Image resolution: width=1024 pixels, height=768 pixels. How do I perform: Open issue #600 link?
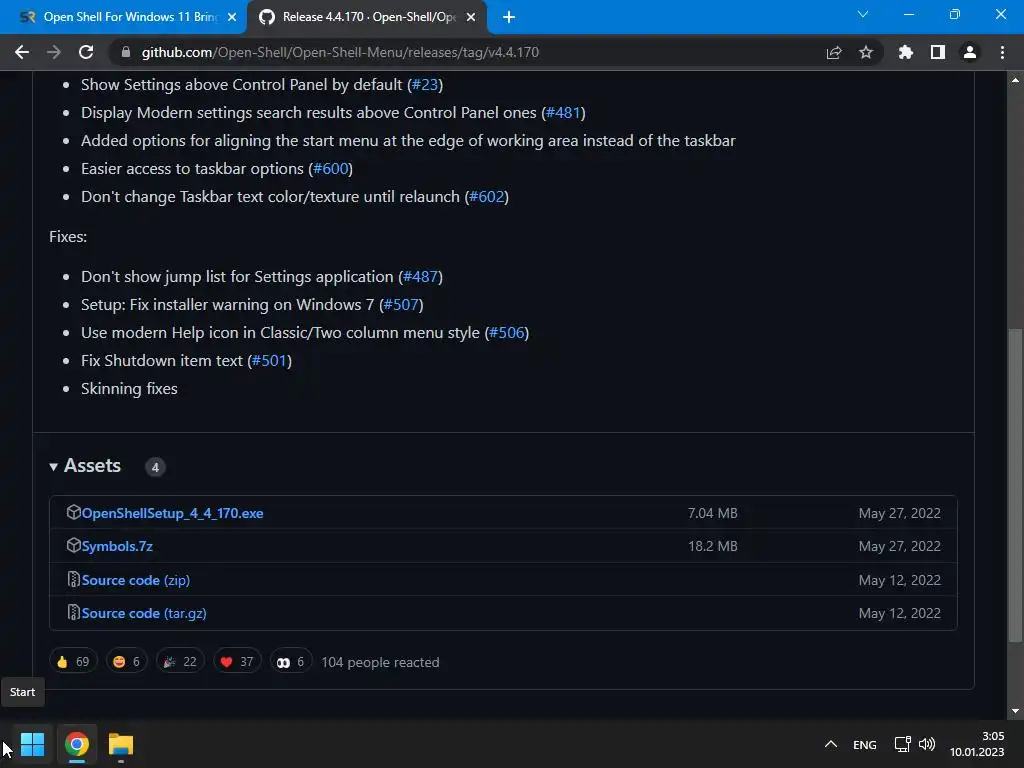pyautogui.click(x=330, y=169)
